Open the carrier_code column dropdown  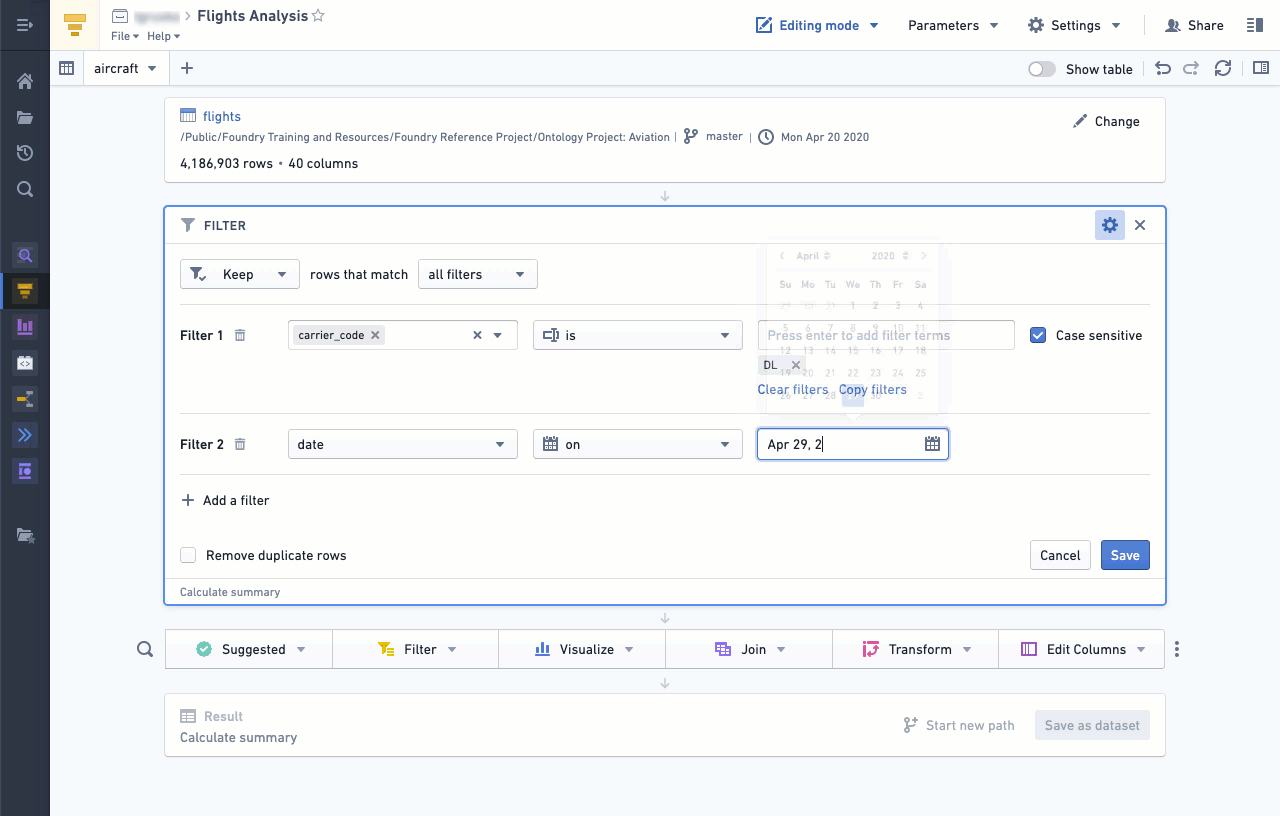(x=403, y=335)
